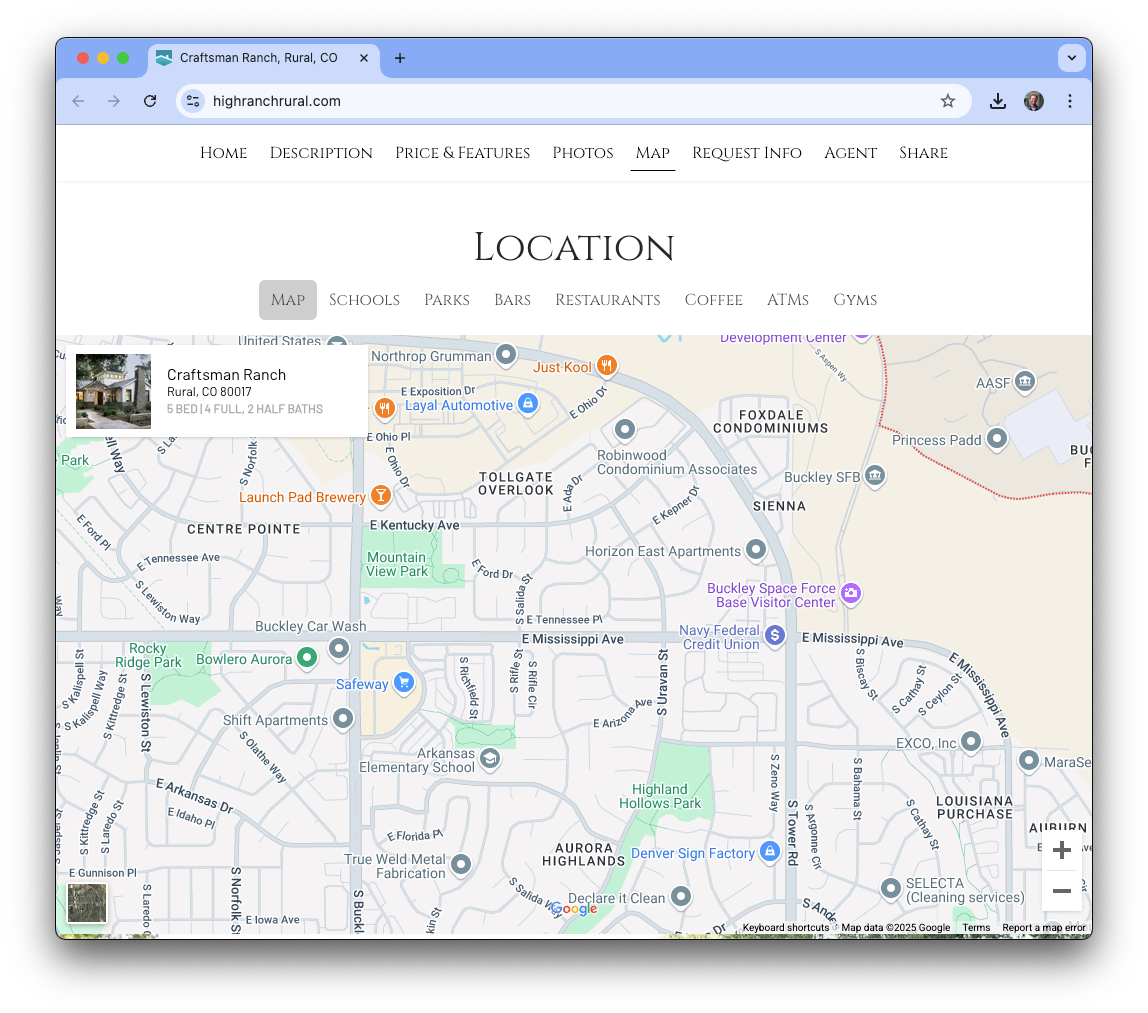Select the Parks location tab
Screen dimensions: 1148x1013
click(x=447, y=300)
